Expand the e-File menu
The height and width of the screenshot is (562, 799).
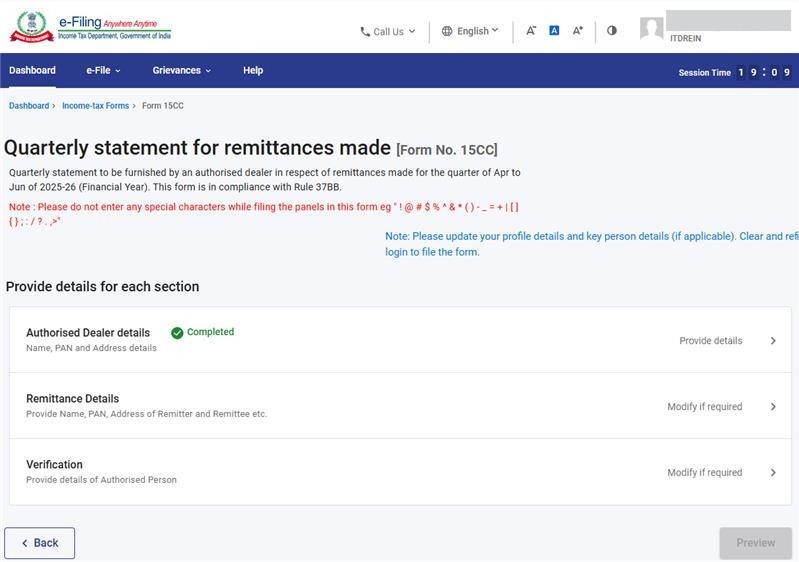click(103, 70)
